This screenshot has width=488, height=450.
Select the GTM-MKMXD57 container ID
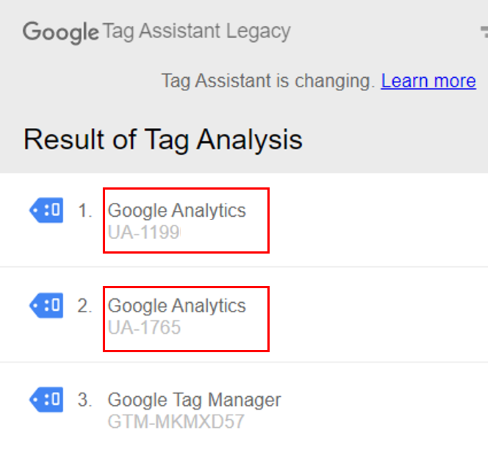coord(176,422)
